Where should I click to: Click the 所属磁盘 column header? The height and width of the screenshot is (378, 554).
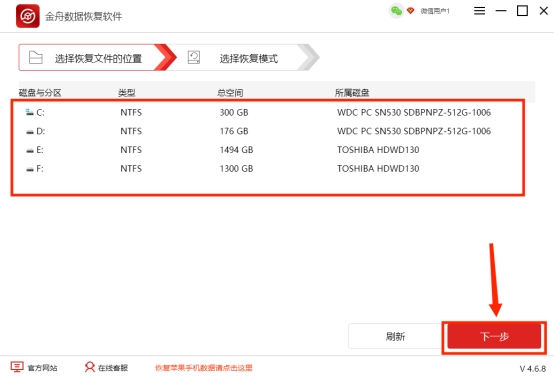(x=352, y=93)
